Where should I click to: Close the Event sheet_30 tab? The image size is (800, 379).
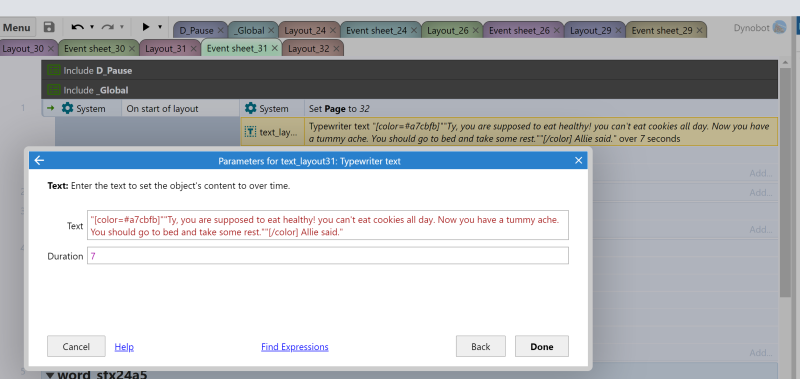pyautogui.click(x=132, y=49)
